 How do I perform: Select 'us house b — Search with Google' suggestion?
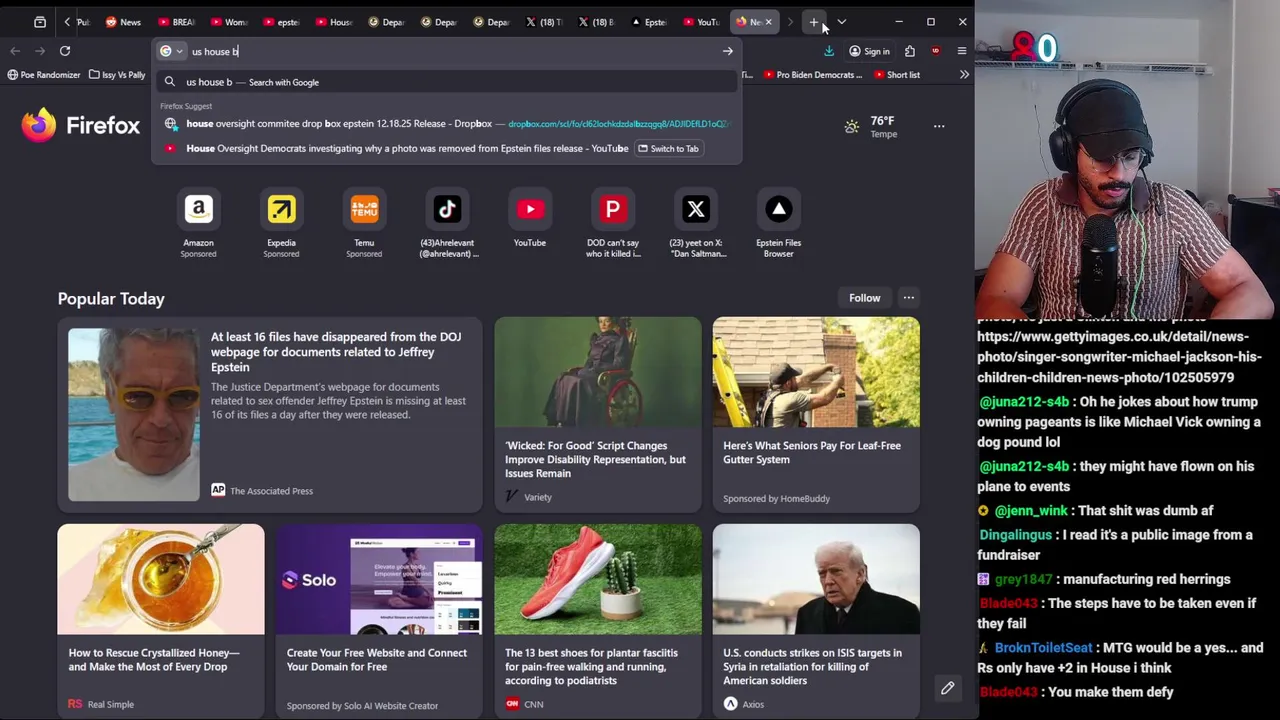tap(447, 82)
